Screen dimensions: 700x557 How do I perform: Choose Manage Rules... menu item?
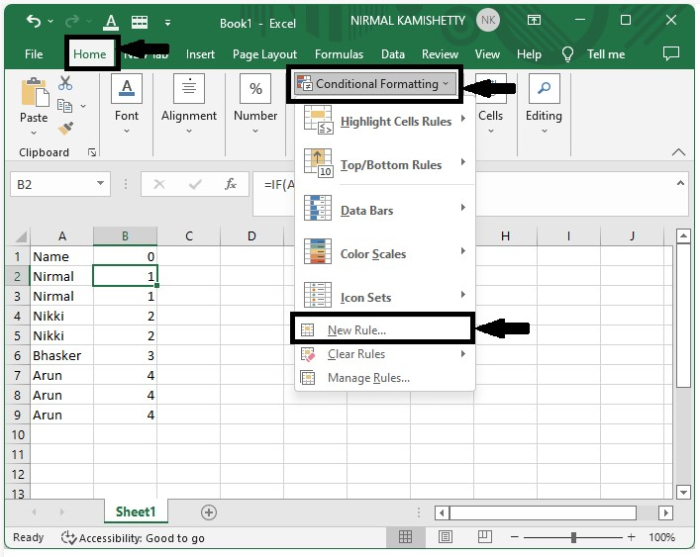(384, 378)
